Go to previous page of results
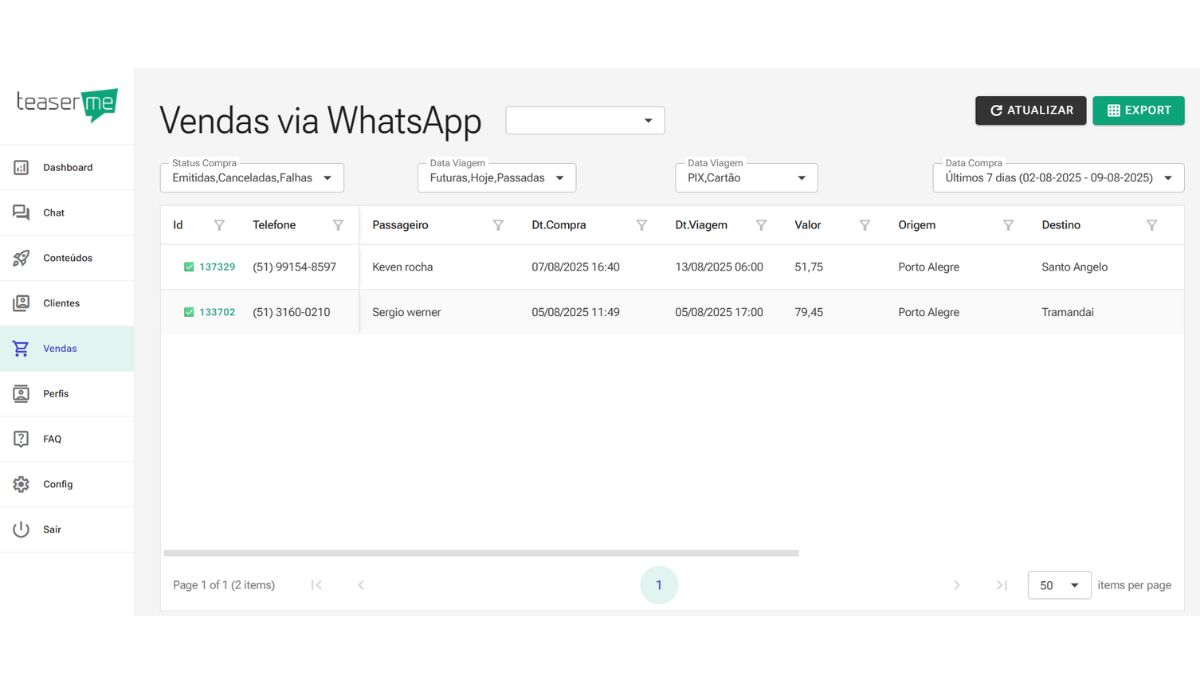 [x=361, y=585]
